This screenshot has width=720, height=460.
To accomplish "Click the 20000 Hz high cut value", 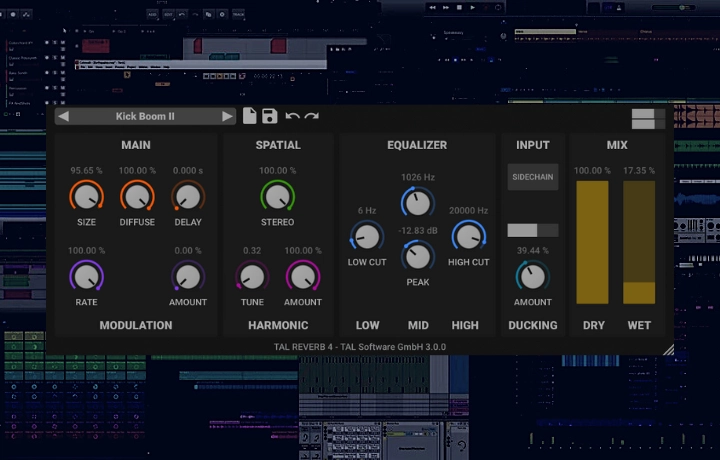I will pos(468,210).
